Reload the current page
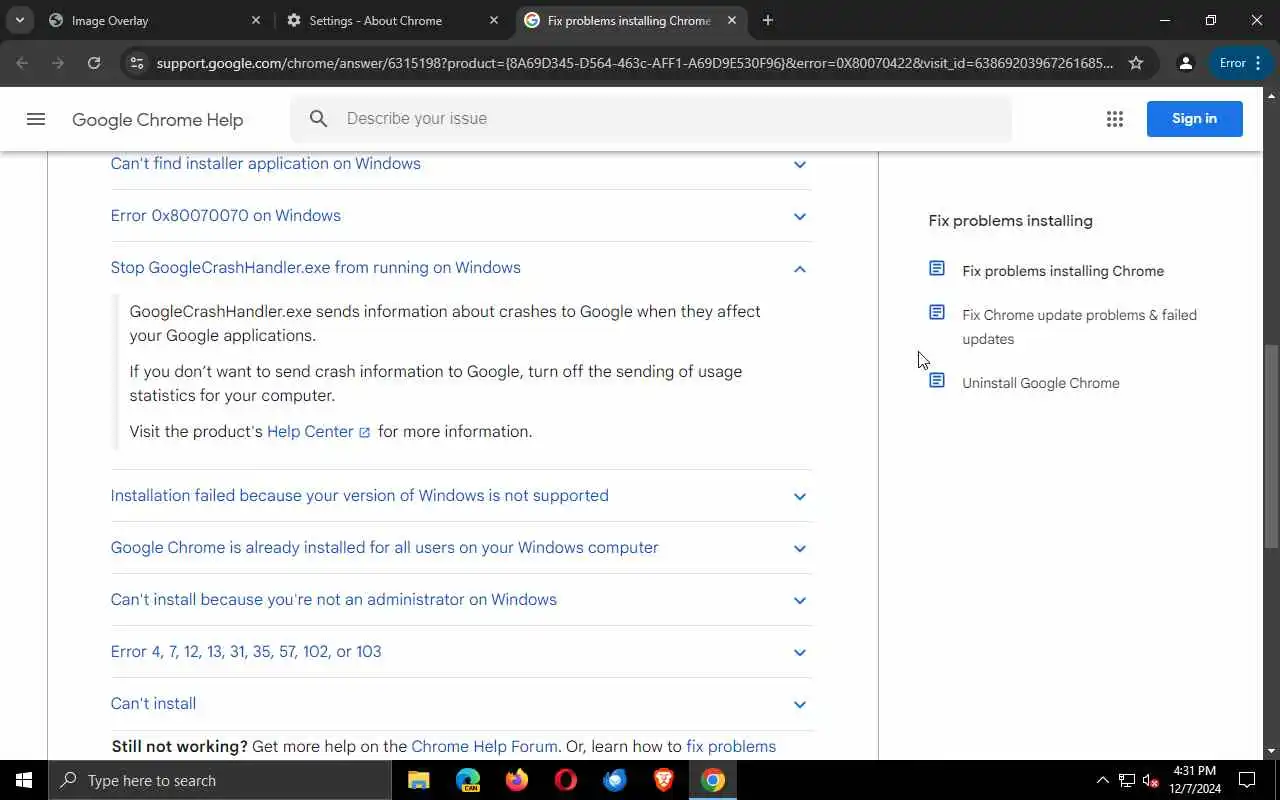The height and width of the screenshot is (800, 1280). 94,63
